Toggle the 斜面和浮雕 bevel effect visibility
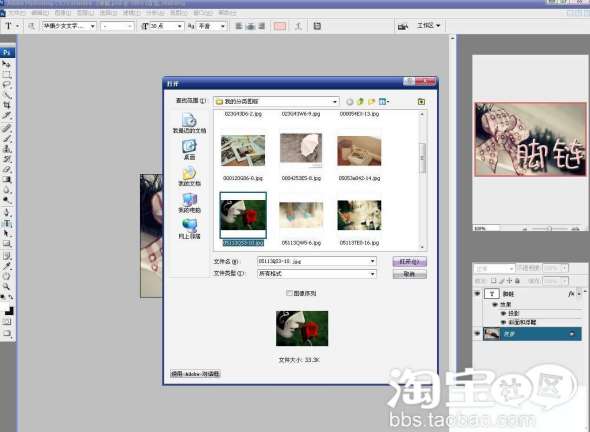The image size is (590, 432). 503,322
